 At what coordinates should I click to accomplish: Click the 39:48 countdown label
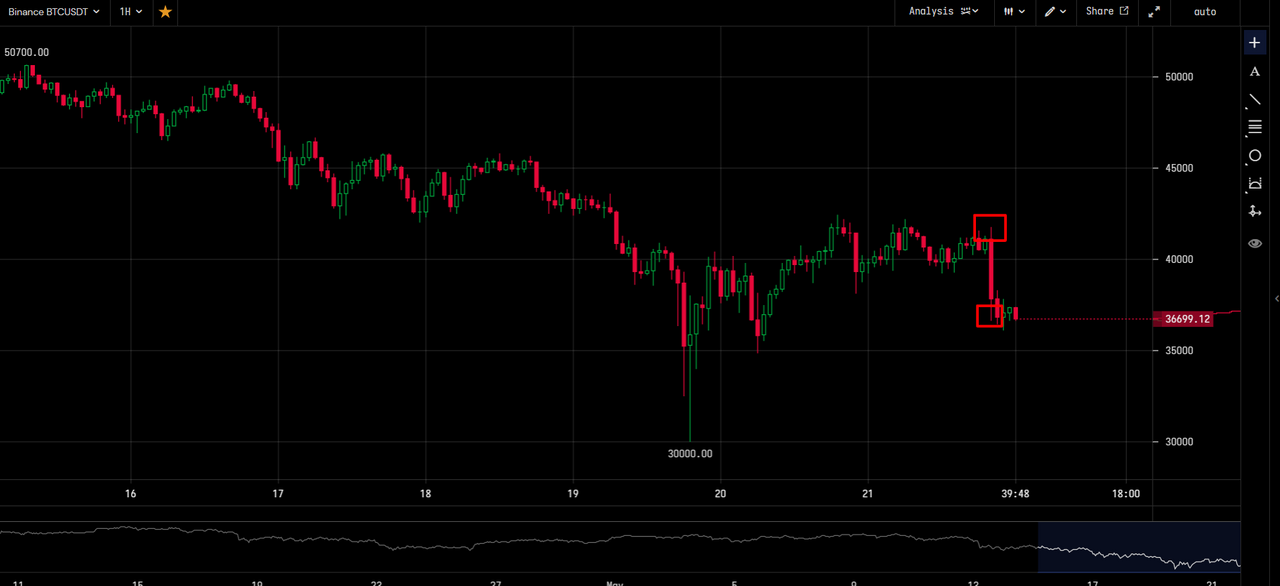tap(1016, 494)
